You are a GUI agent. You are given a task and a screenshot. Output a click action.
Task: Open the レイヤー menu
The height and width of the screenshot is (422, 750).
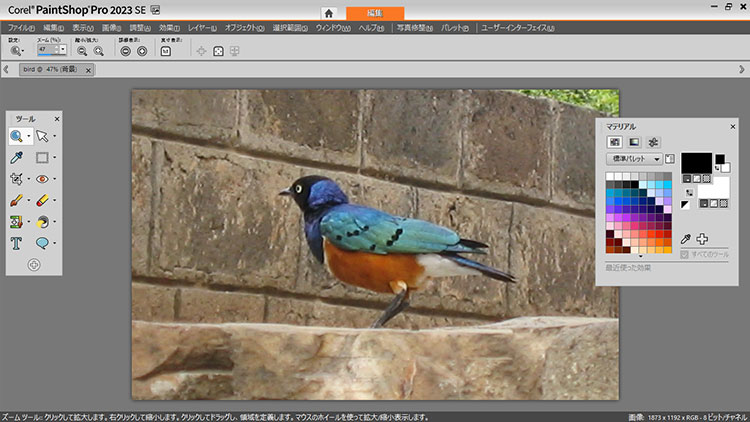[x=201, y=27]
